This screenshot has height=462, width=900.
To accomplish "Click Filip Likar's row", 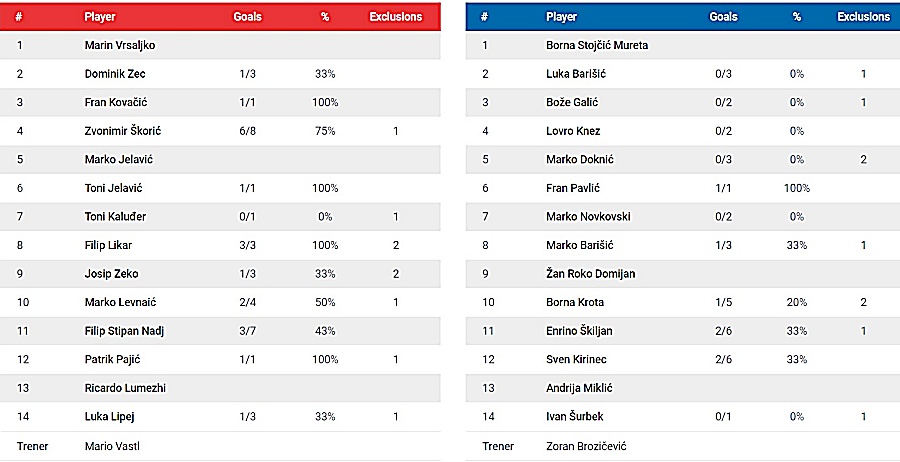I will coord(109,245).
